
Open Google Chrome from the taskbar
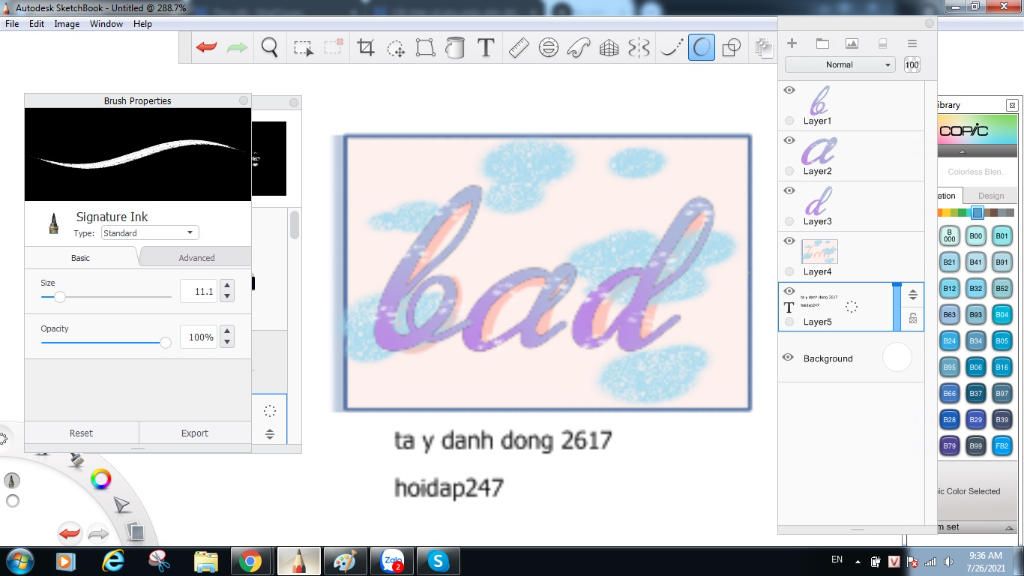[249, 561]
